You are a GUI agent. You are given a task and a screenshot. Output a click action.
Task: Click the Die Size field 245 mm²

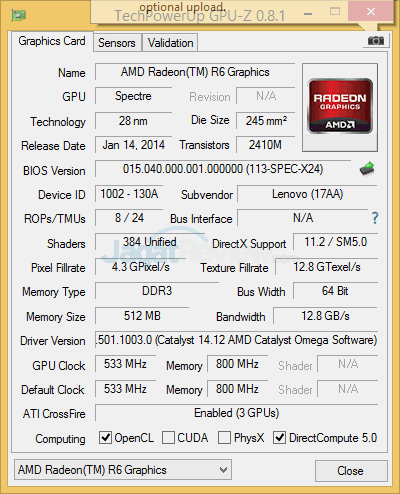(x=266, y=121)
